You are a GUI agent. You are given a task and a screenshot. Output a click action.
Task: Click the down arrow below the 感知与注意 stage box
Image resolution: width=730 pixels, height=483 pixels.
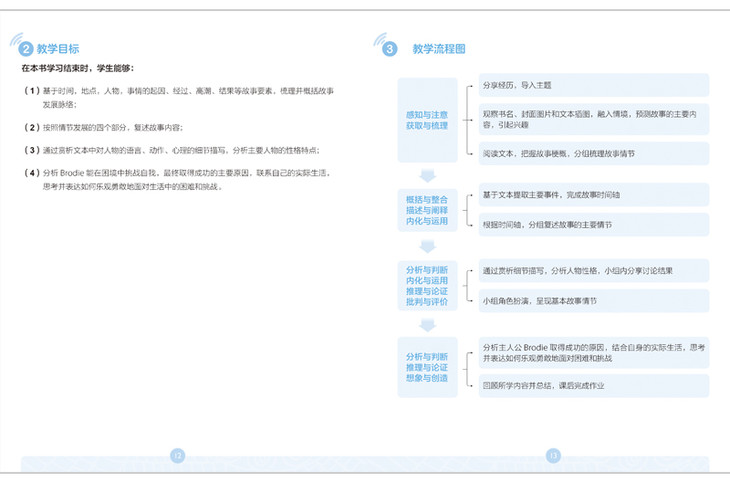click(427, 171)
